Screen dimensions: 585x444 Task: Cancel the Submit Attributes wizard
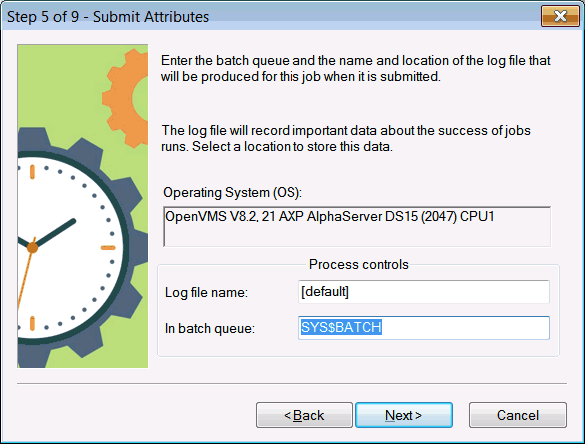(517, 415)
